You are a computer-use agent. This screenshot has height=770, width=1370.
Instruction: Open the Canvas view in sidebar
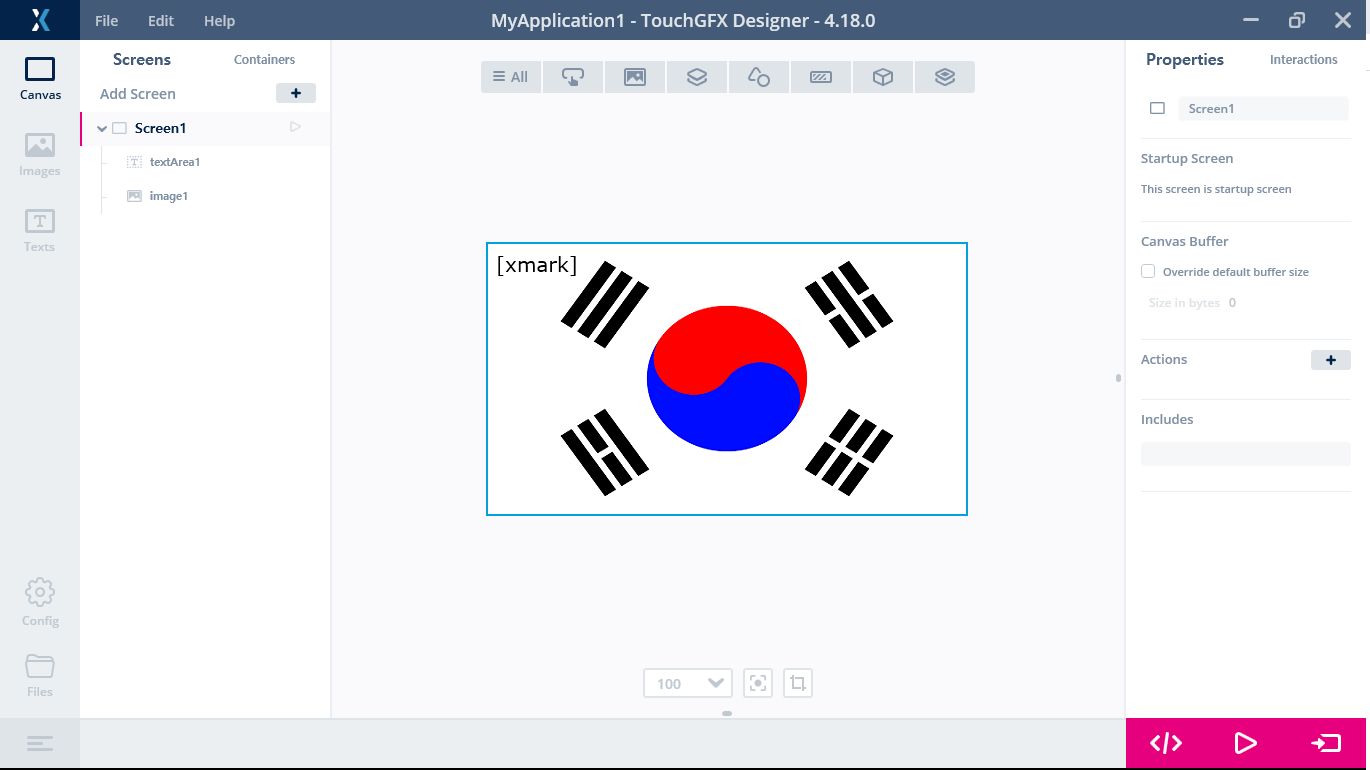(40, 79)
